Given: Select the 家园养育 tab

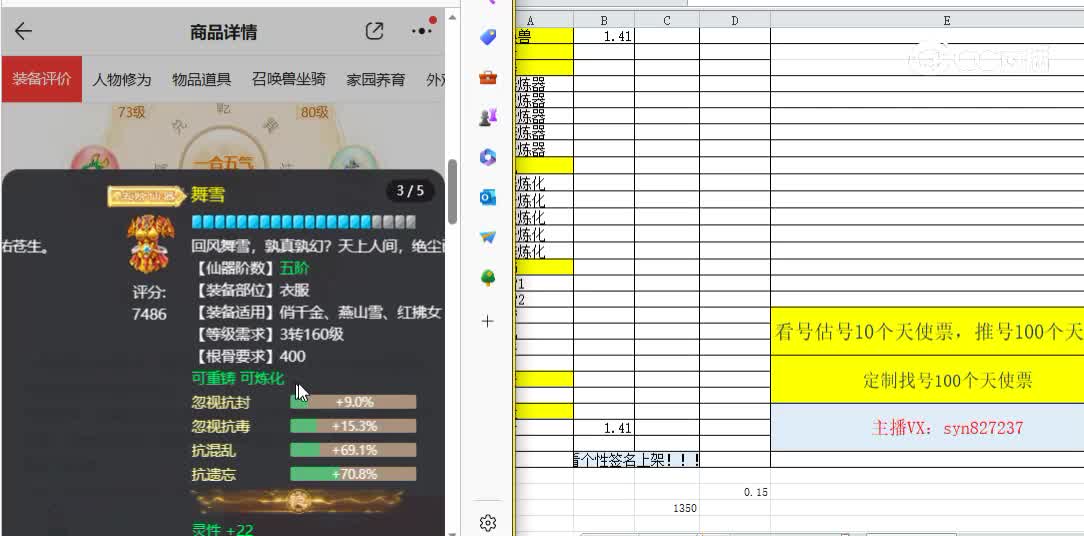Looking at the screenshot, I should click(375, 80).
